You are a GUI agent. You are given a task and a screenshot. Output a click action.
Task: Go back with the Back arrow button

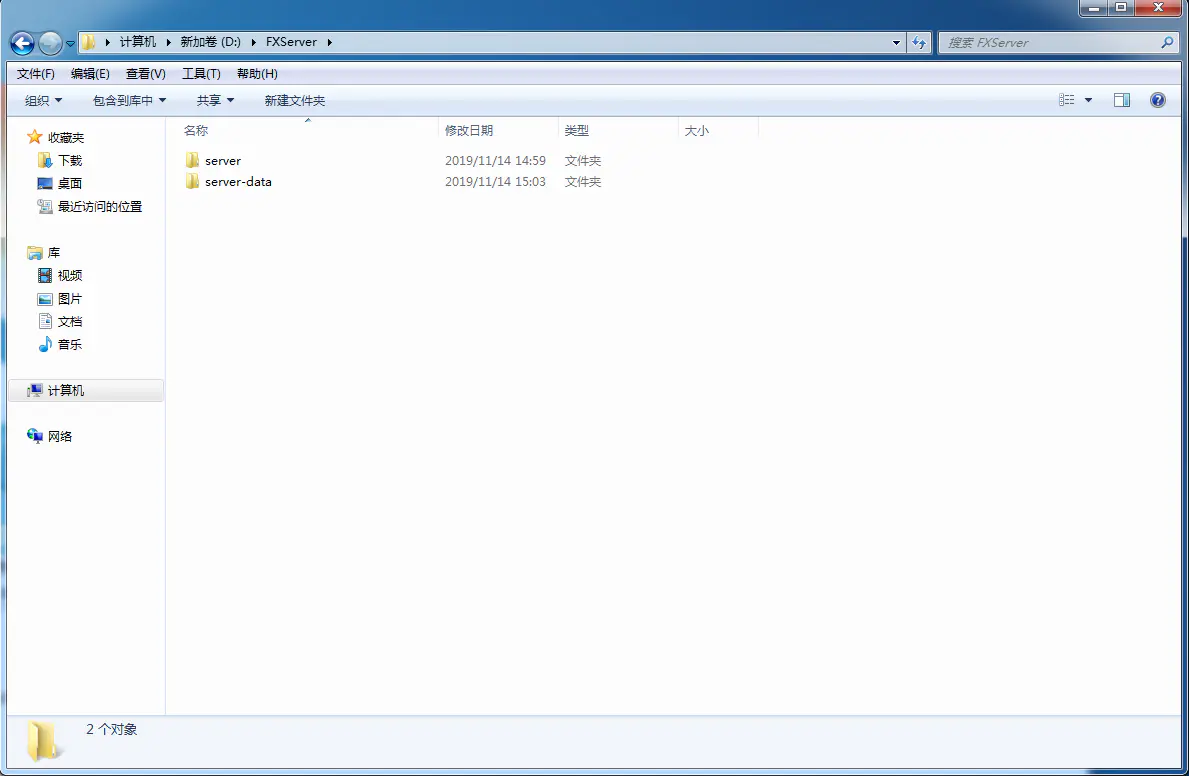coord(23,43)
